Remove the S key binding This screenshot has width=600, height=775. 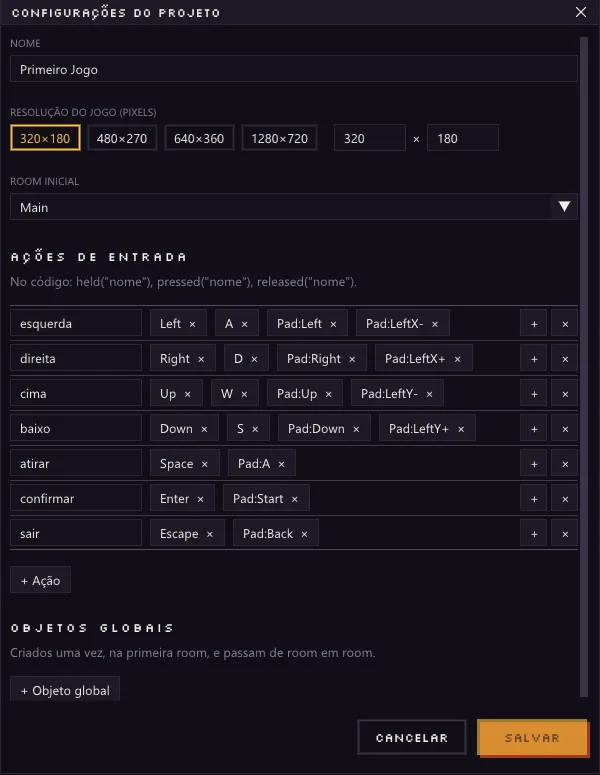coord(255,430)
